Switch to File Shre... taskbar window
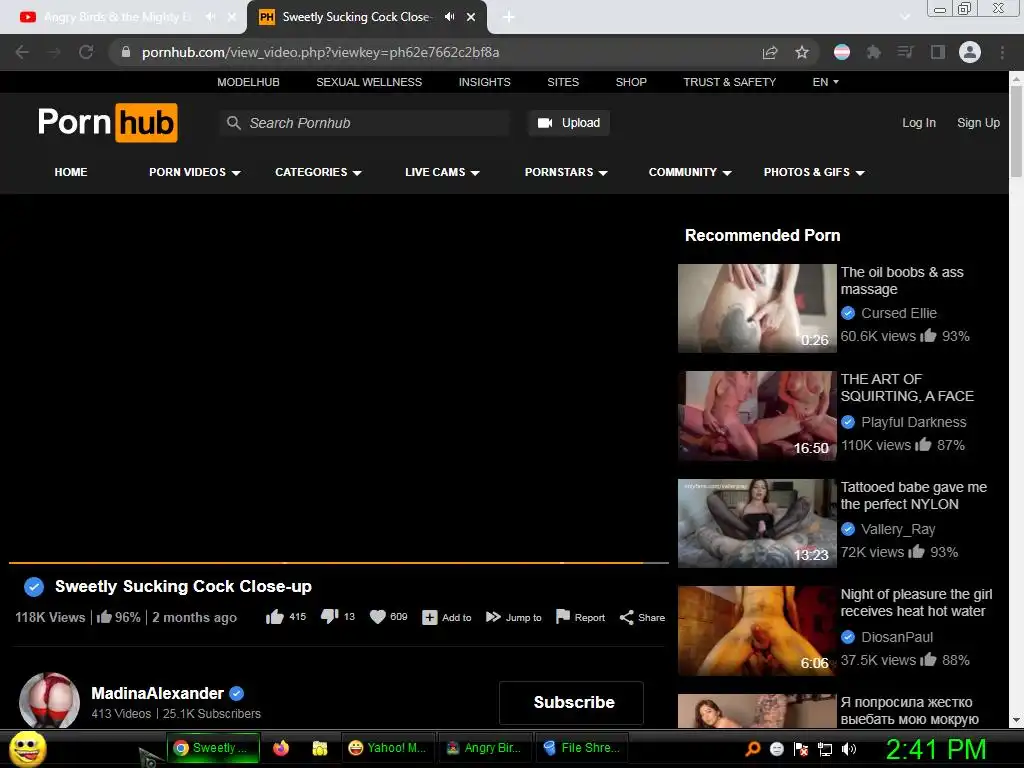This screenshot has height=768, width=1024. [x=582, y=748]
